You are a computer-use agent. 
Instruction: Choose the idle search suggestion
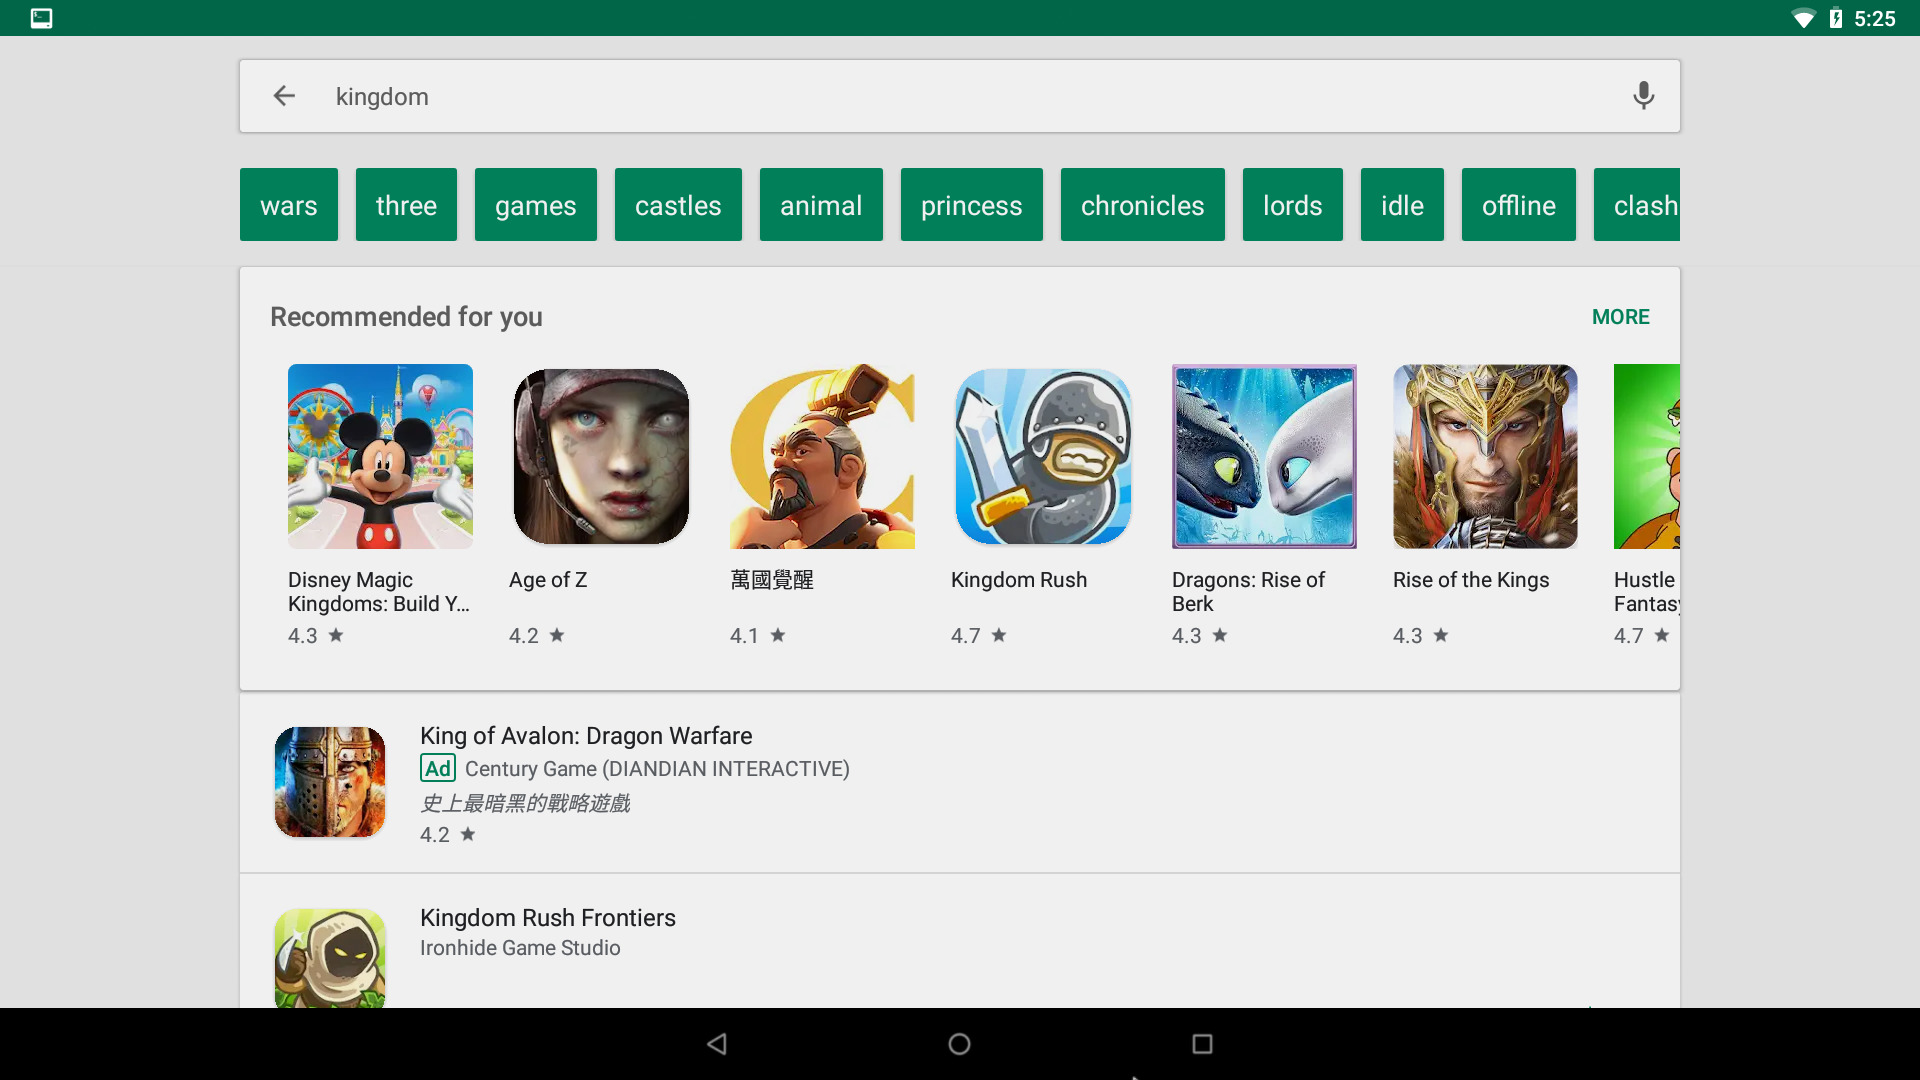click(x=1401, y=204)
